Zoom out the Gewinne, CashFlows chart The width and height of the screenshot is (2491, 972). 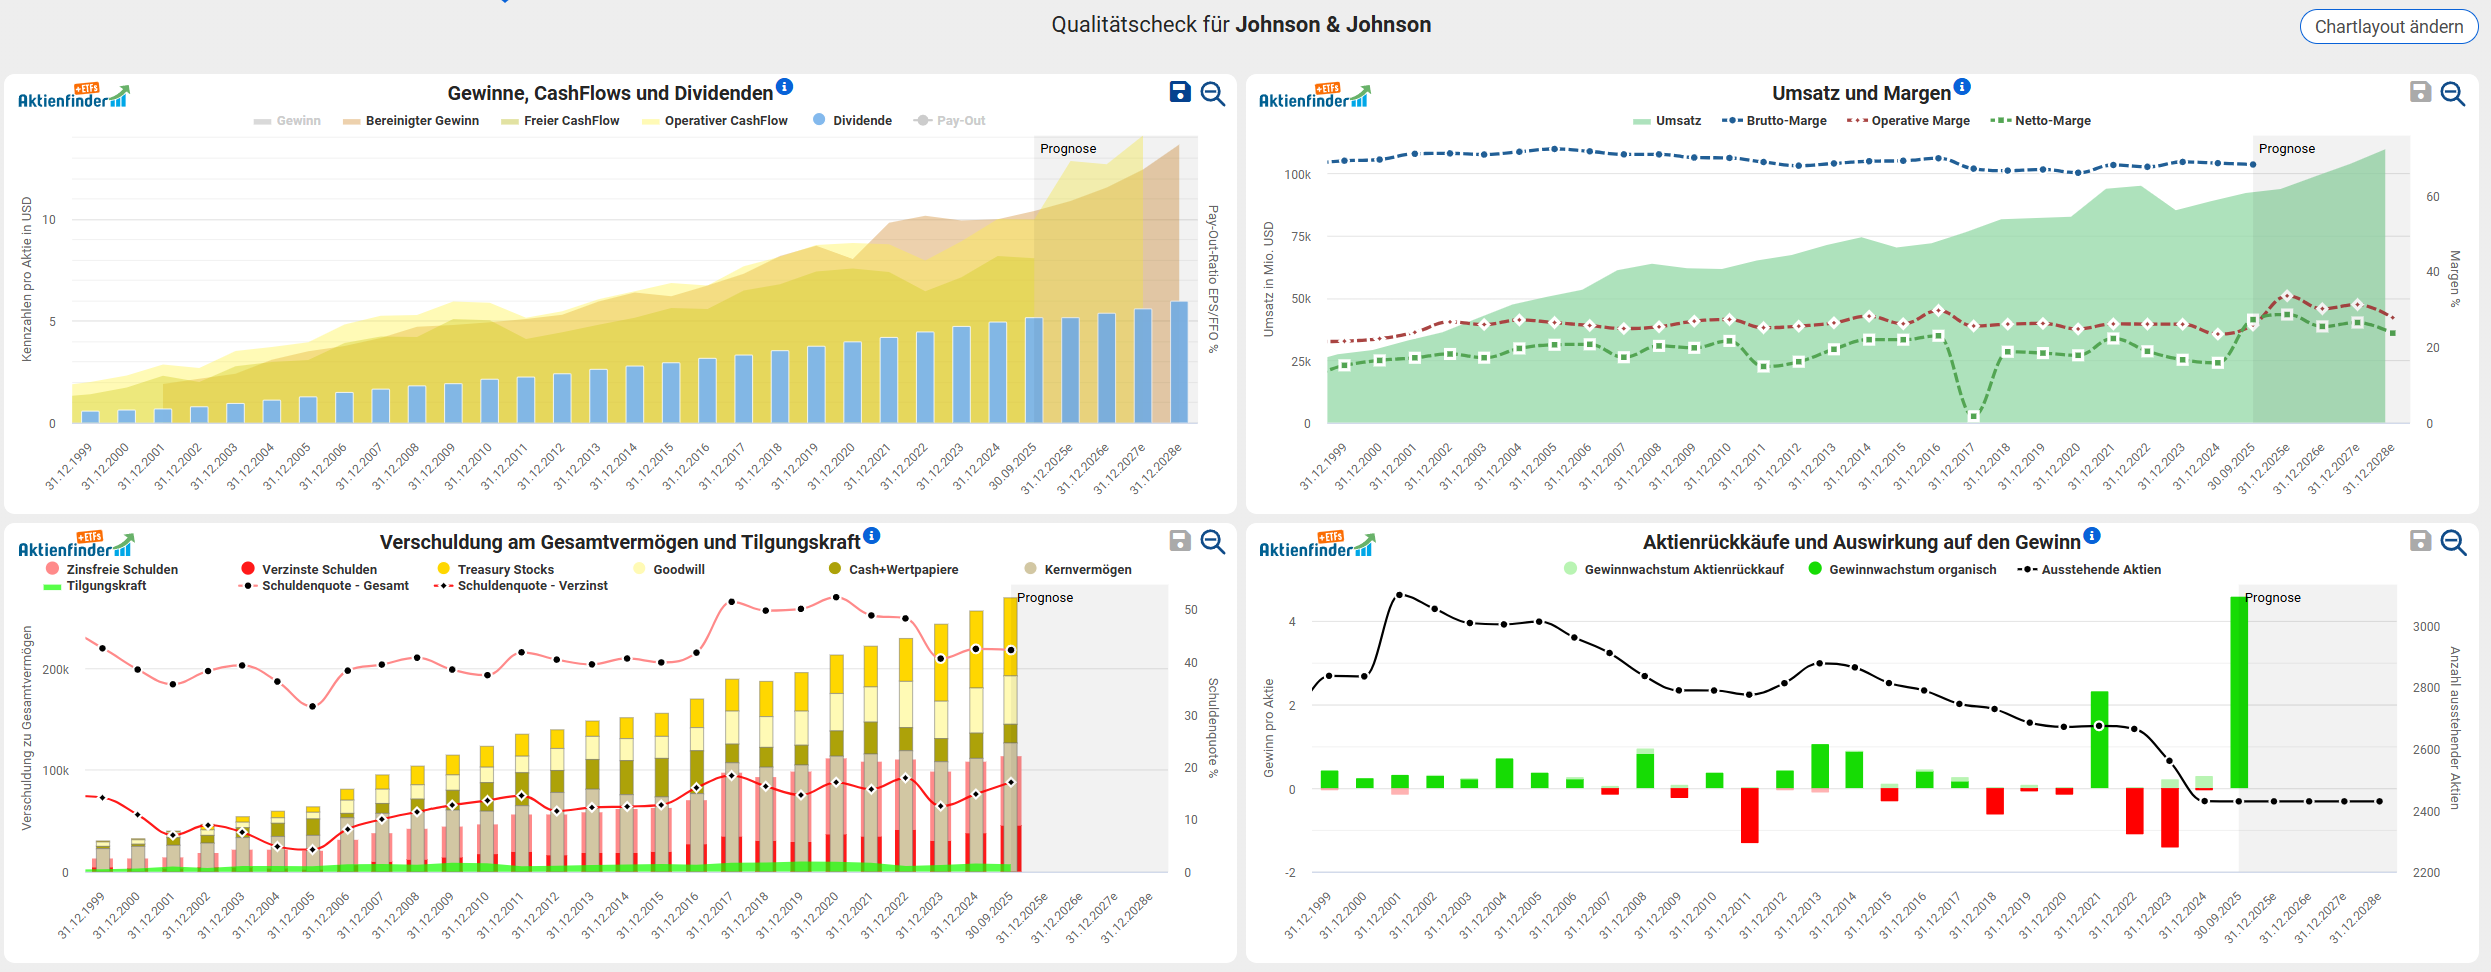point(1213,93)
